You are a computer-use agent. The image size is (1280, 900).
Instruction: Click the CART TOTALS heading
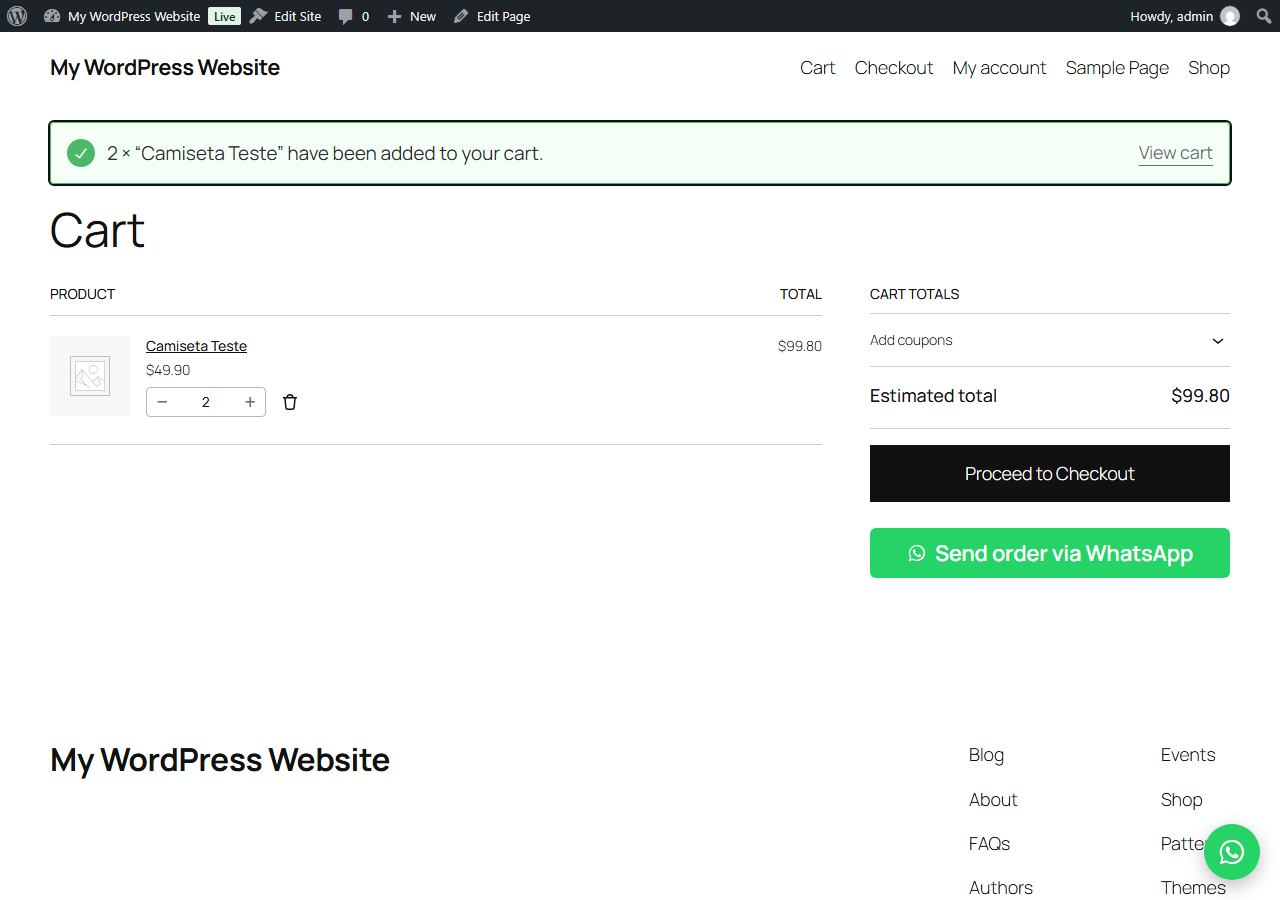[x=914, y=294]
